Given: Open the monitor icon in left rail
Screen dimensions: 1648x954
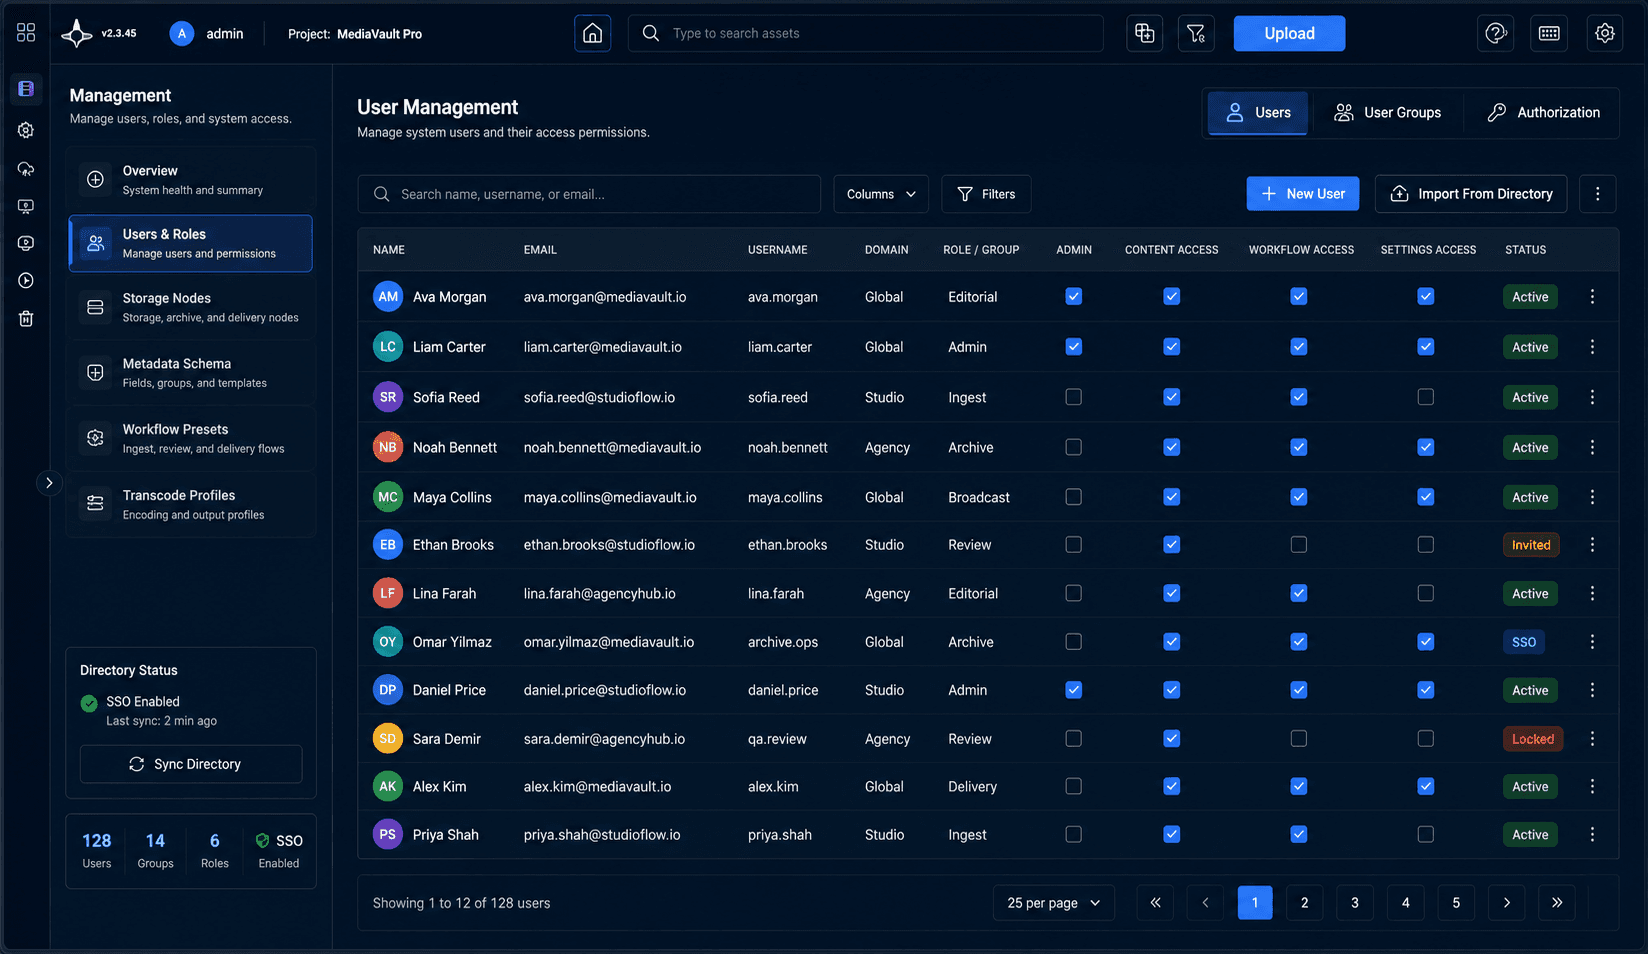Looking at the screenshot, I should (x=26, y=206).
